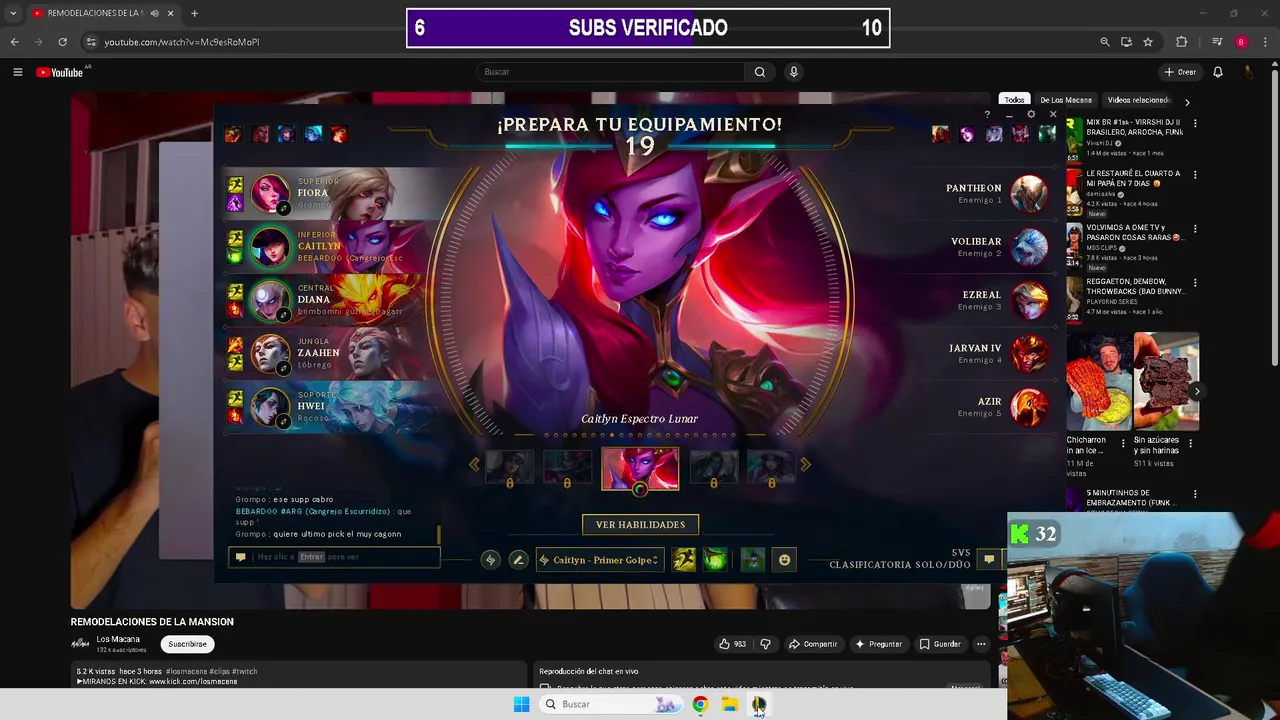Select the Caitlyn Espectro Lunar skin thumbnail
The image size is (1280, 720).
[640, 468]
